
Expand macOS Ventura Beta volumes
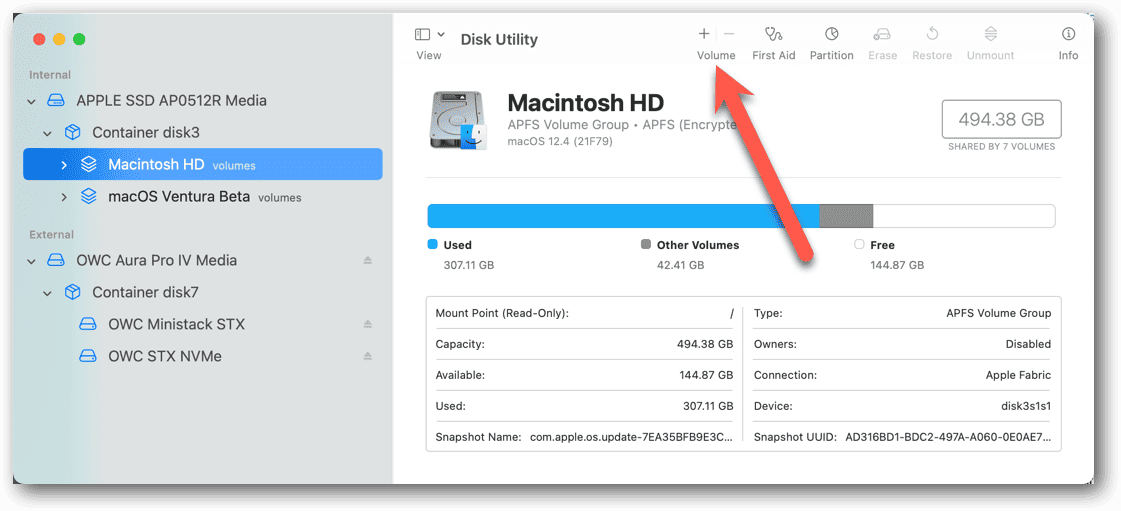(64, 197)
